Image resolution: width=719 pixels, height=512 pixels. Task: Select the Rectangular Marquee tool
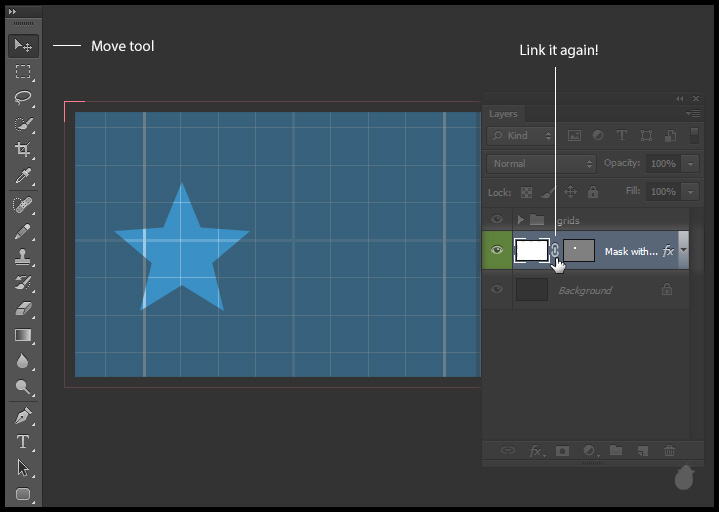[x=23, y=72]
